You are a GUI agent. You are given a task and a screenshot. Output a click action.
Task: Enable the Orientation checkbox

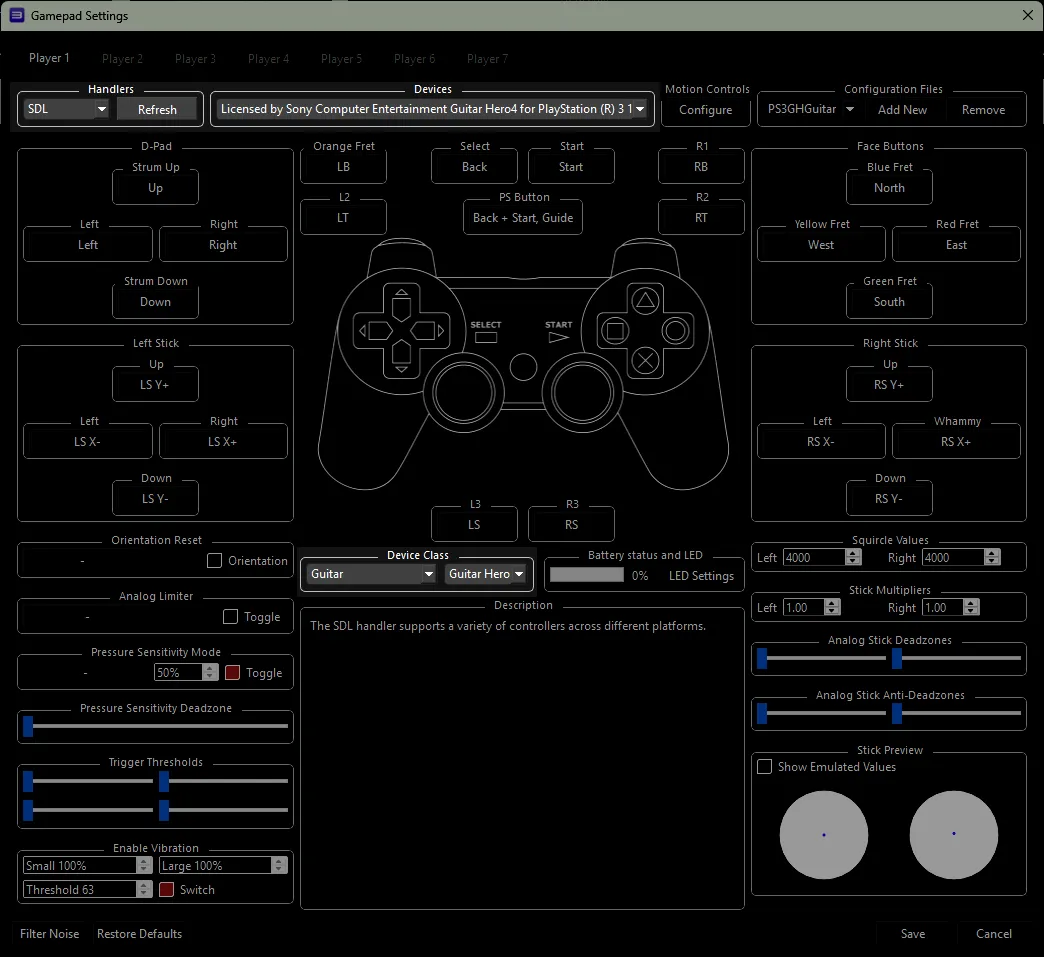tap(214, 561)
